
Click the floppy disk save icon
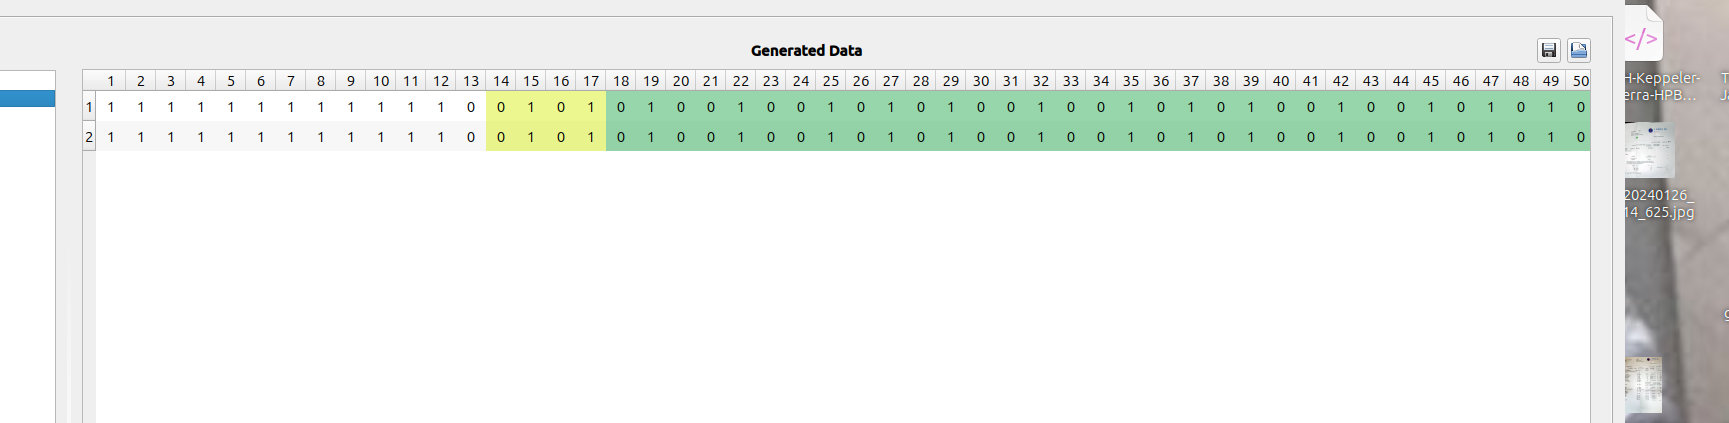pyautogui.click(x=1549, y=50)
